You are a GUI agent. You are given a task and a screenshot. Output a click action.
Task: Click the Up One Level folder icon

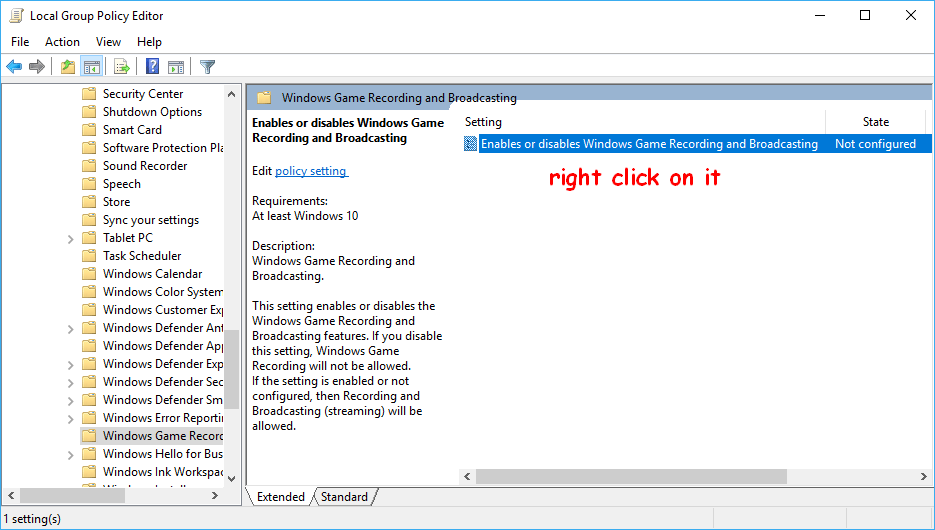pyautogui.click(x=67, y=67)
